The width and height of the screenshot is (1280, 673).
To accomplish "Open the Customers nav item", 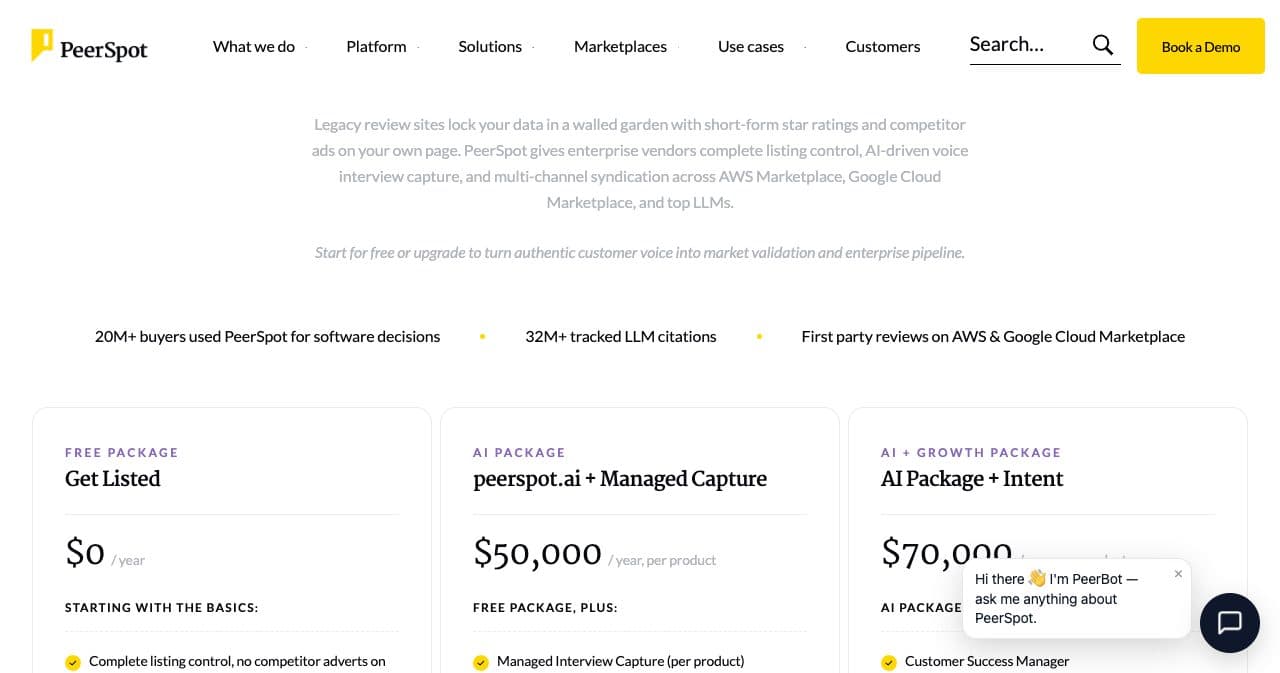I will (883, 46).
